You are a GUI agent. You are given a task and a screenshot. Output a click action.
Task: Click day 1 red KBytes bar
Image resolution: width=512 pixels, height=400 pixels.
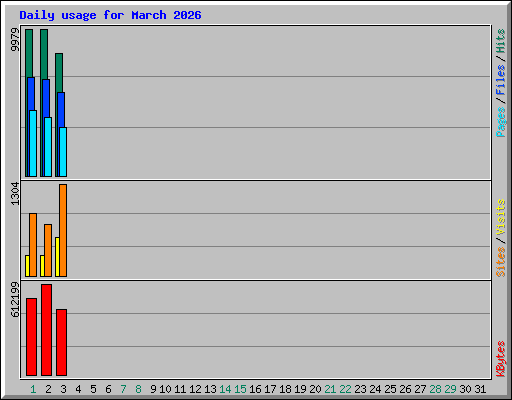31,337
